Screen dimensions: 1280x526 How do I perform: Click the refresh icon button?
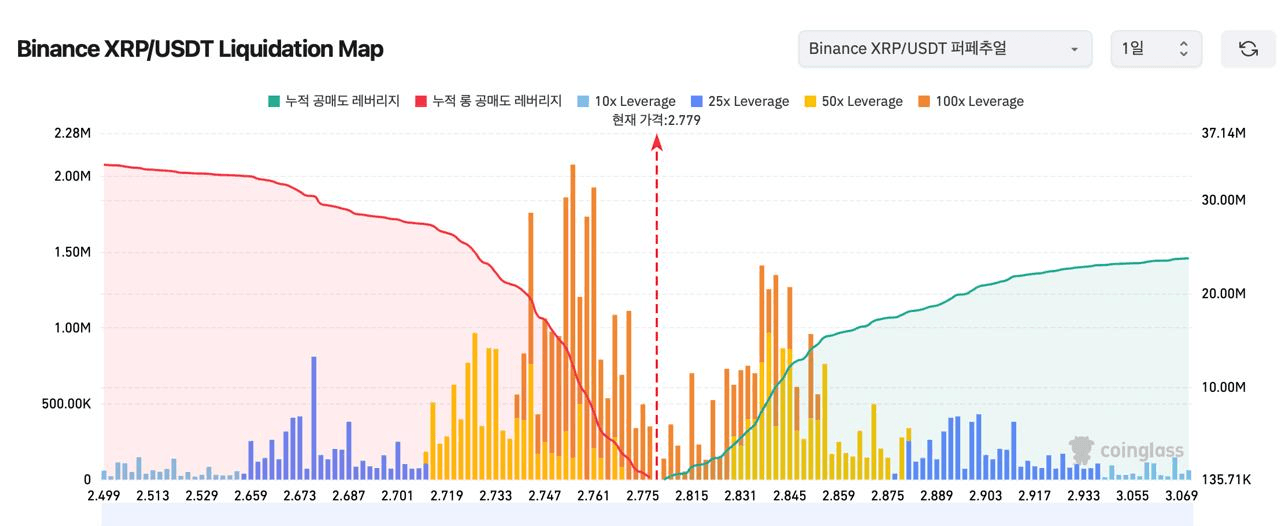point(1248,49)
